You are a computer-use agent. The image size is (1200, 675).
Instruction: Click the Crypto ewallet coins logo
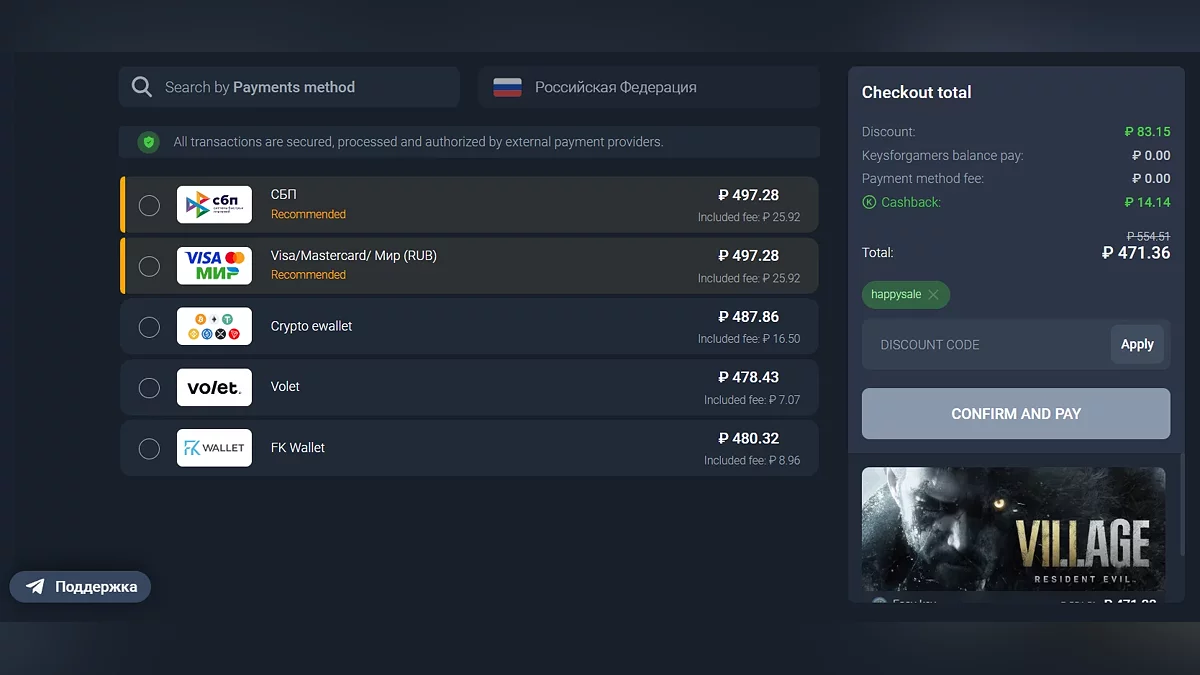214,326
